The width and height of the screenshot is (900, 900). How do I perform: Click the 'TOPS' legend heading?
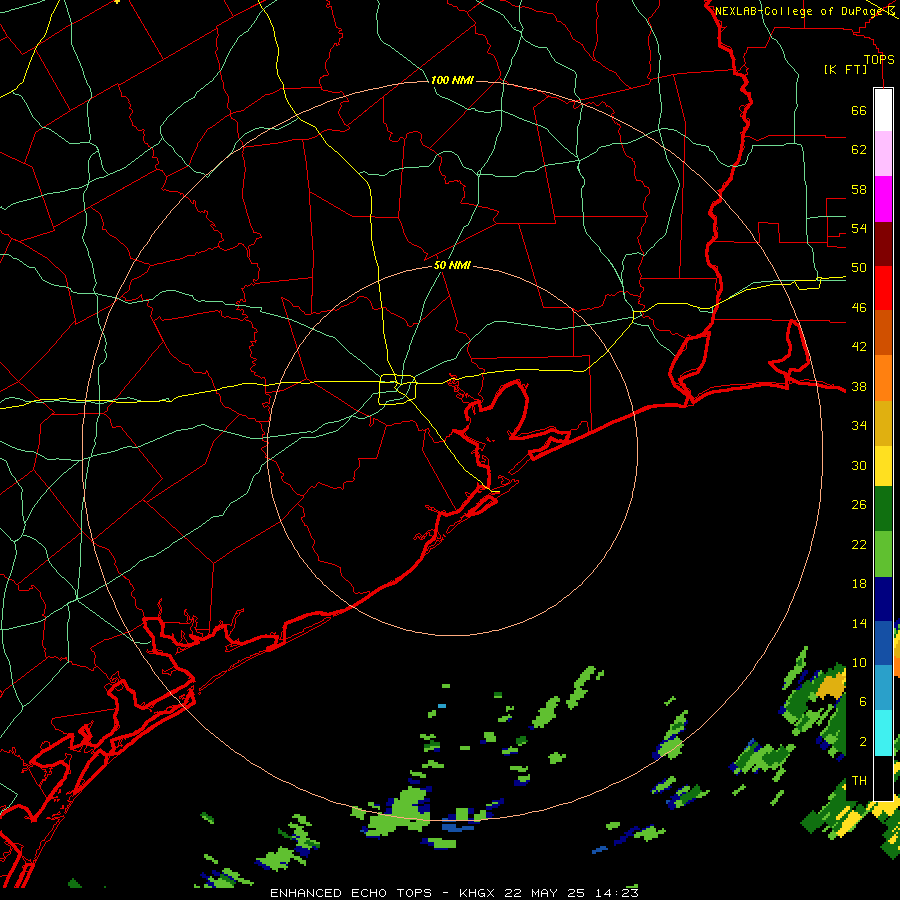(879, 59)
